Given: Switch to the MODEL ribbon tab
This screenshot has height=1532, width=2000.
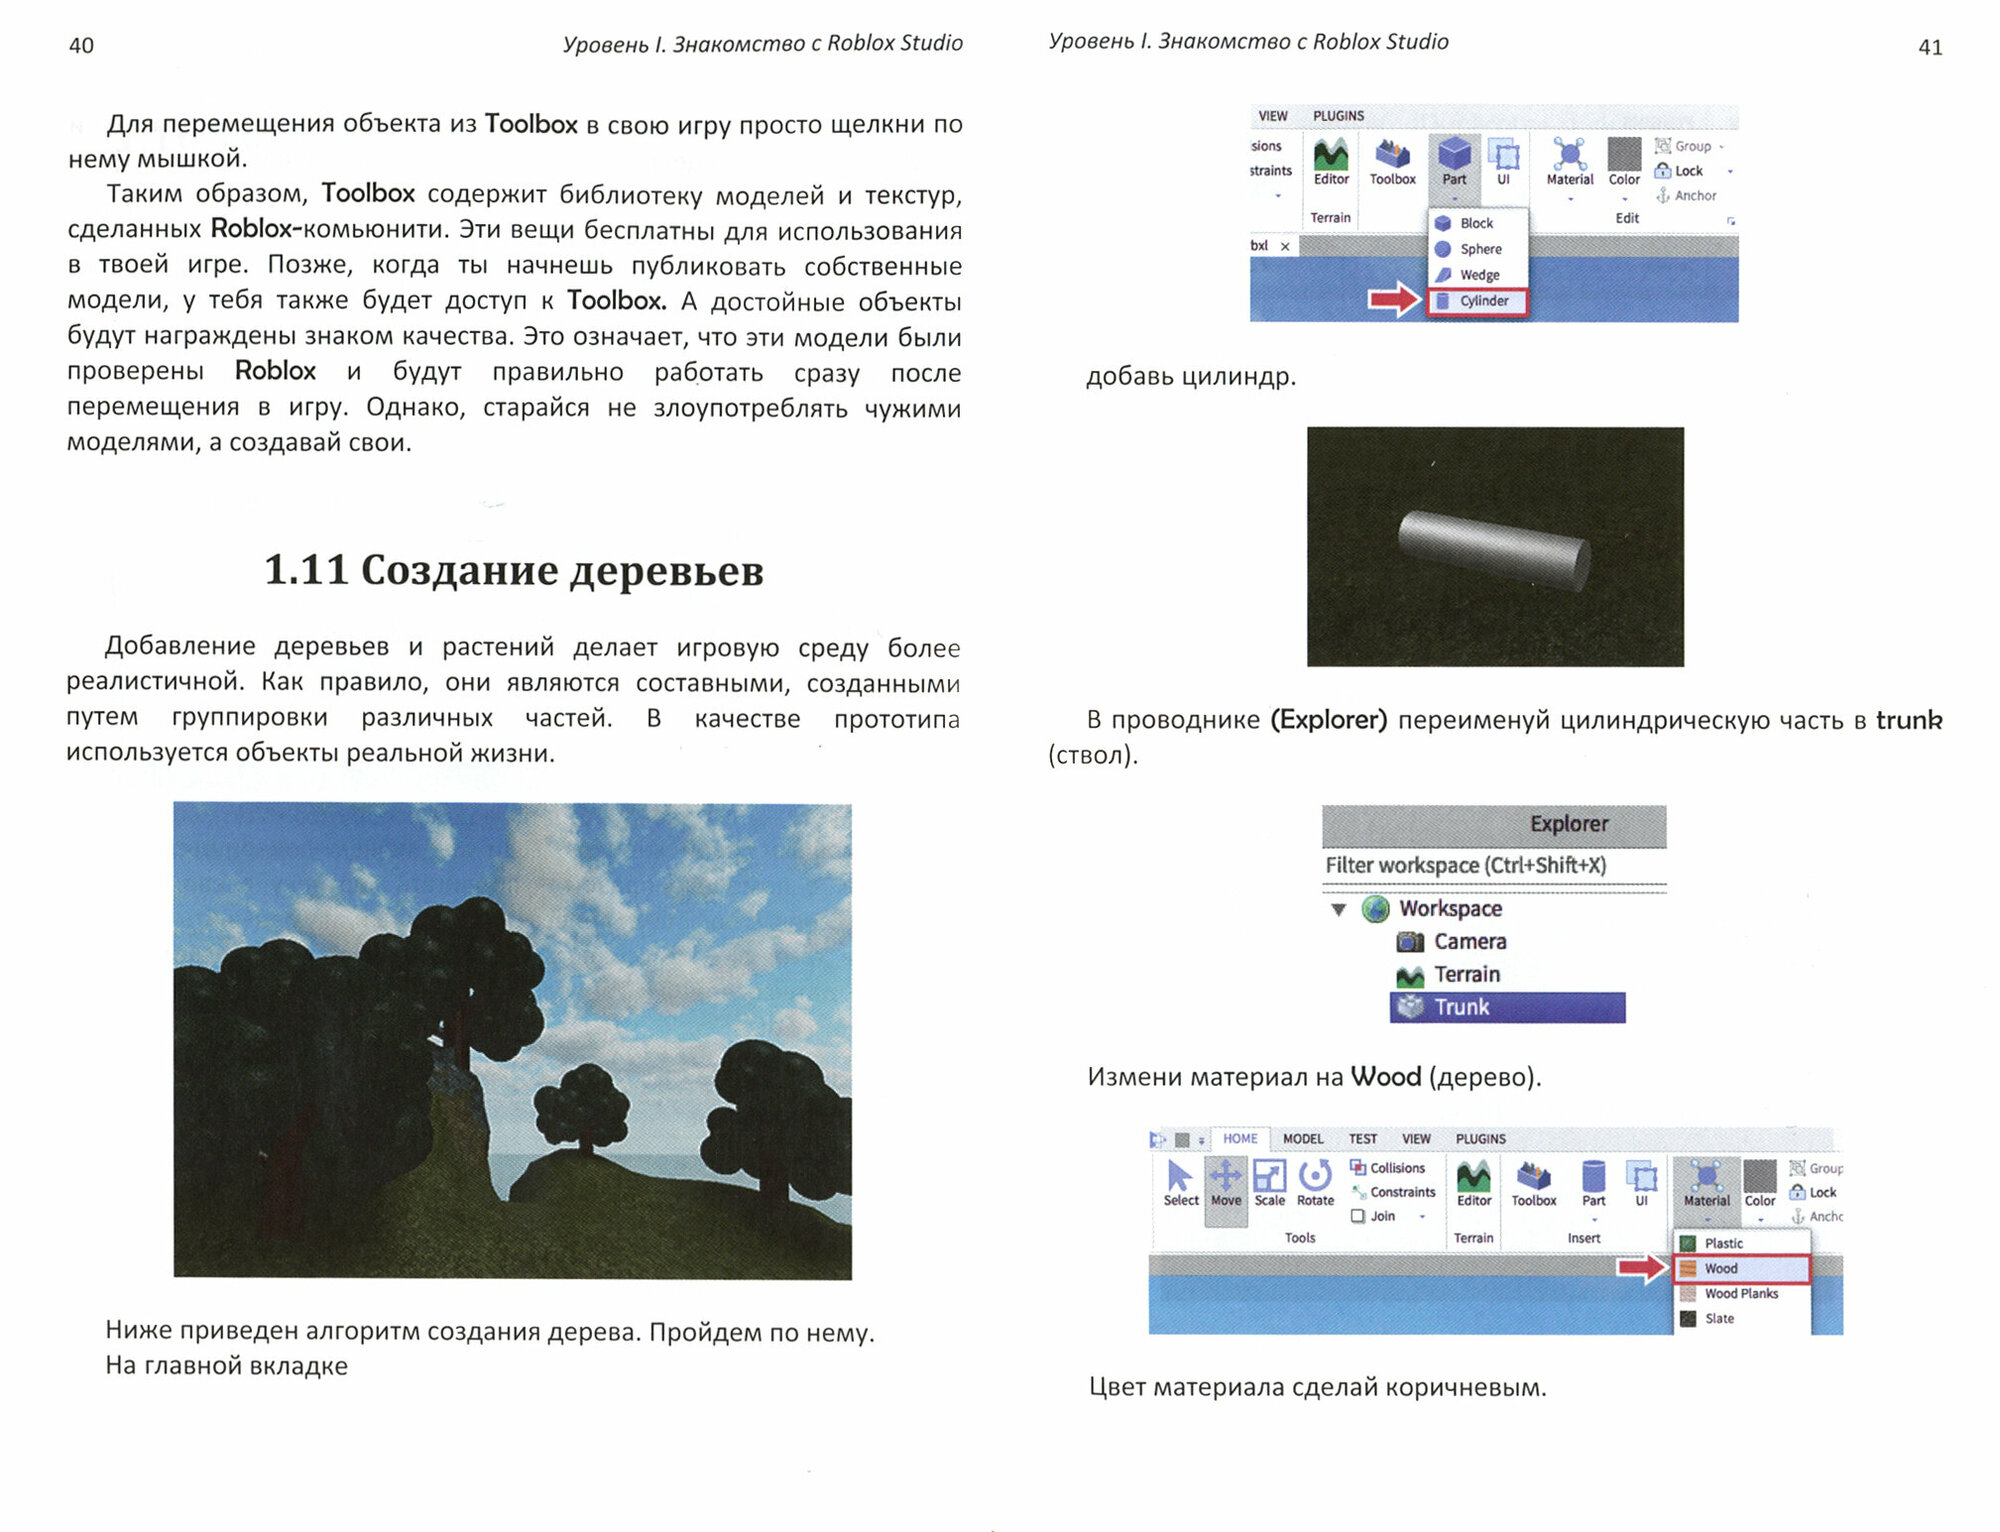Looking at the screenshot, I should pyautogui.click(x=1302, y=1139).
